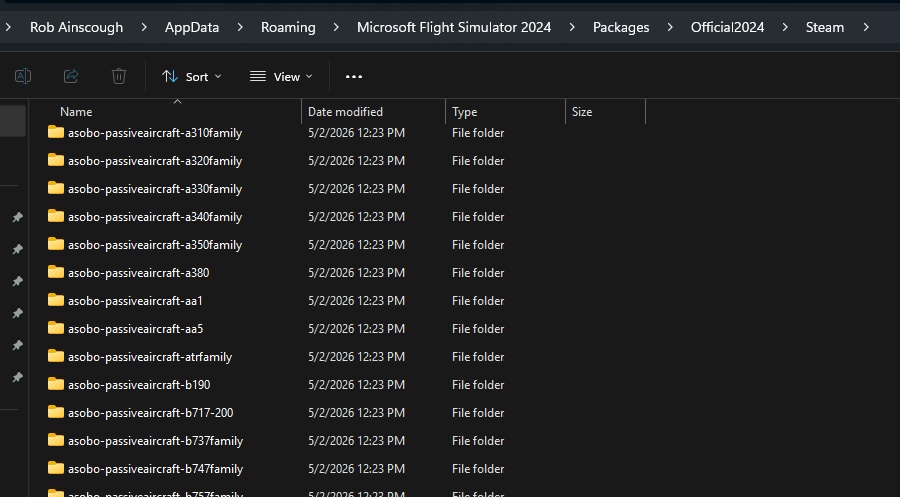
Task: Sort by Size column header
Action: coord(581,112)
